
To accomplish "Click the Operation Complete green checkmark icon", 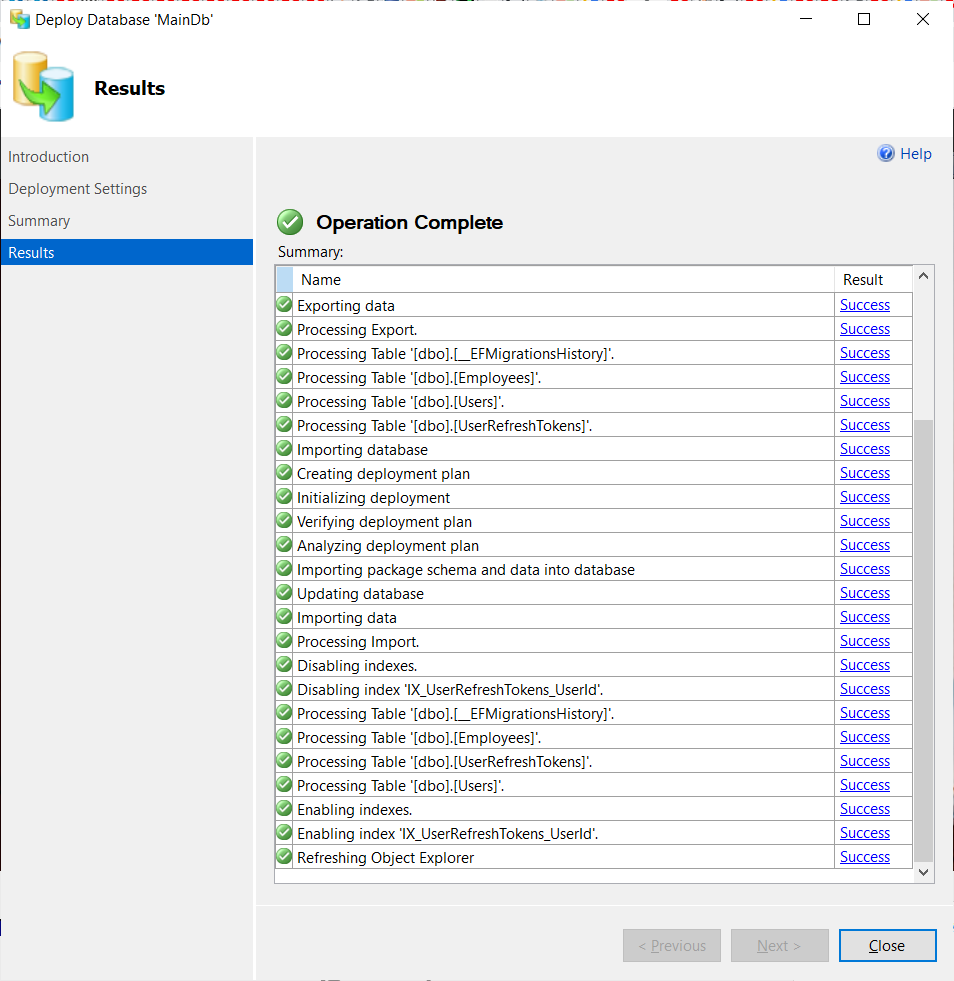I will coord(290,222).
